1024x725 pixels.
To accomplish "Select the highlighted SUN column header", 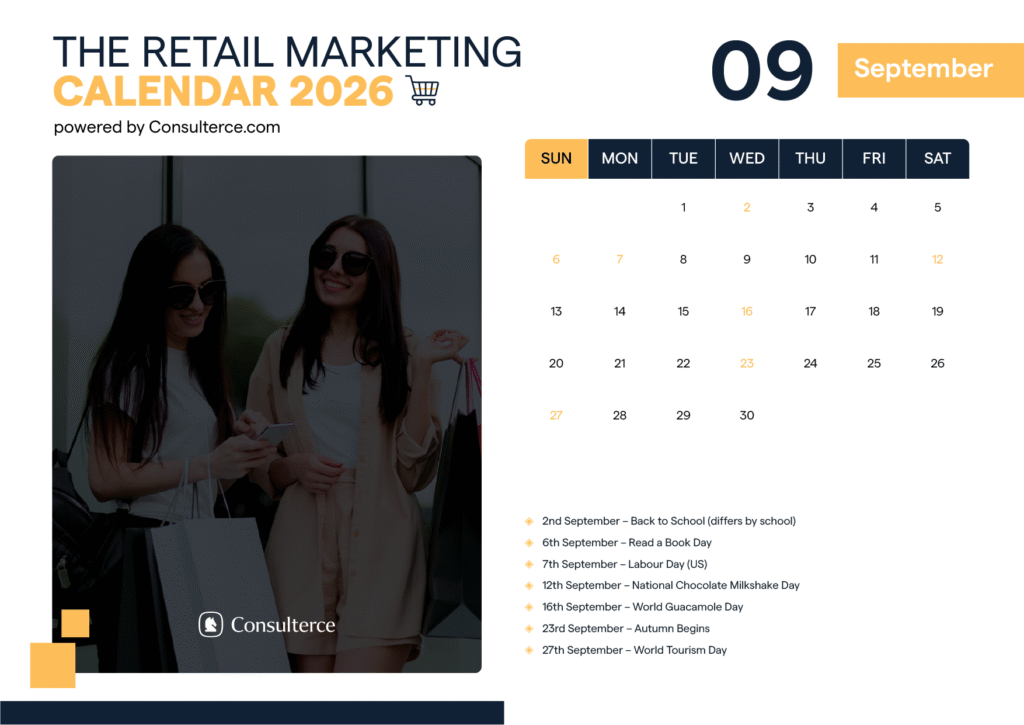I will point(556,158).
